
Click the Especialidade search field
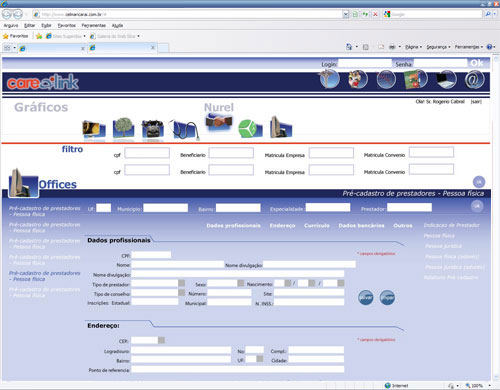pyautogui.click(x=328, y=208)
